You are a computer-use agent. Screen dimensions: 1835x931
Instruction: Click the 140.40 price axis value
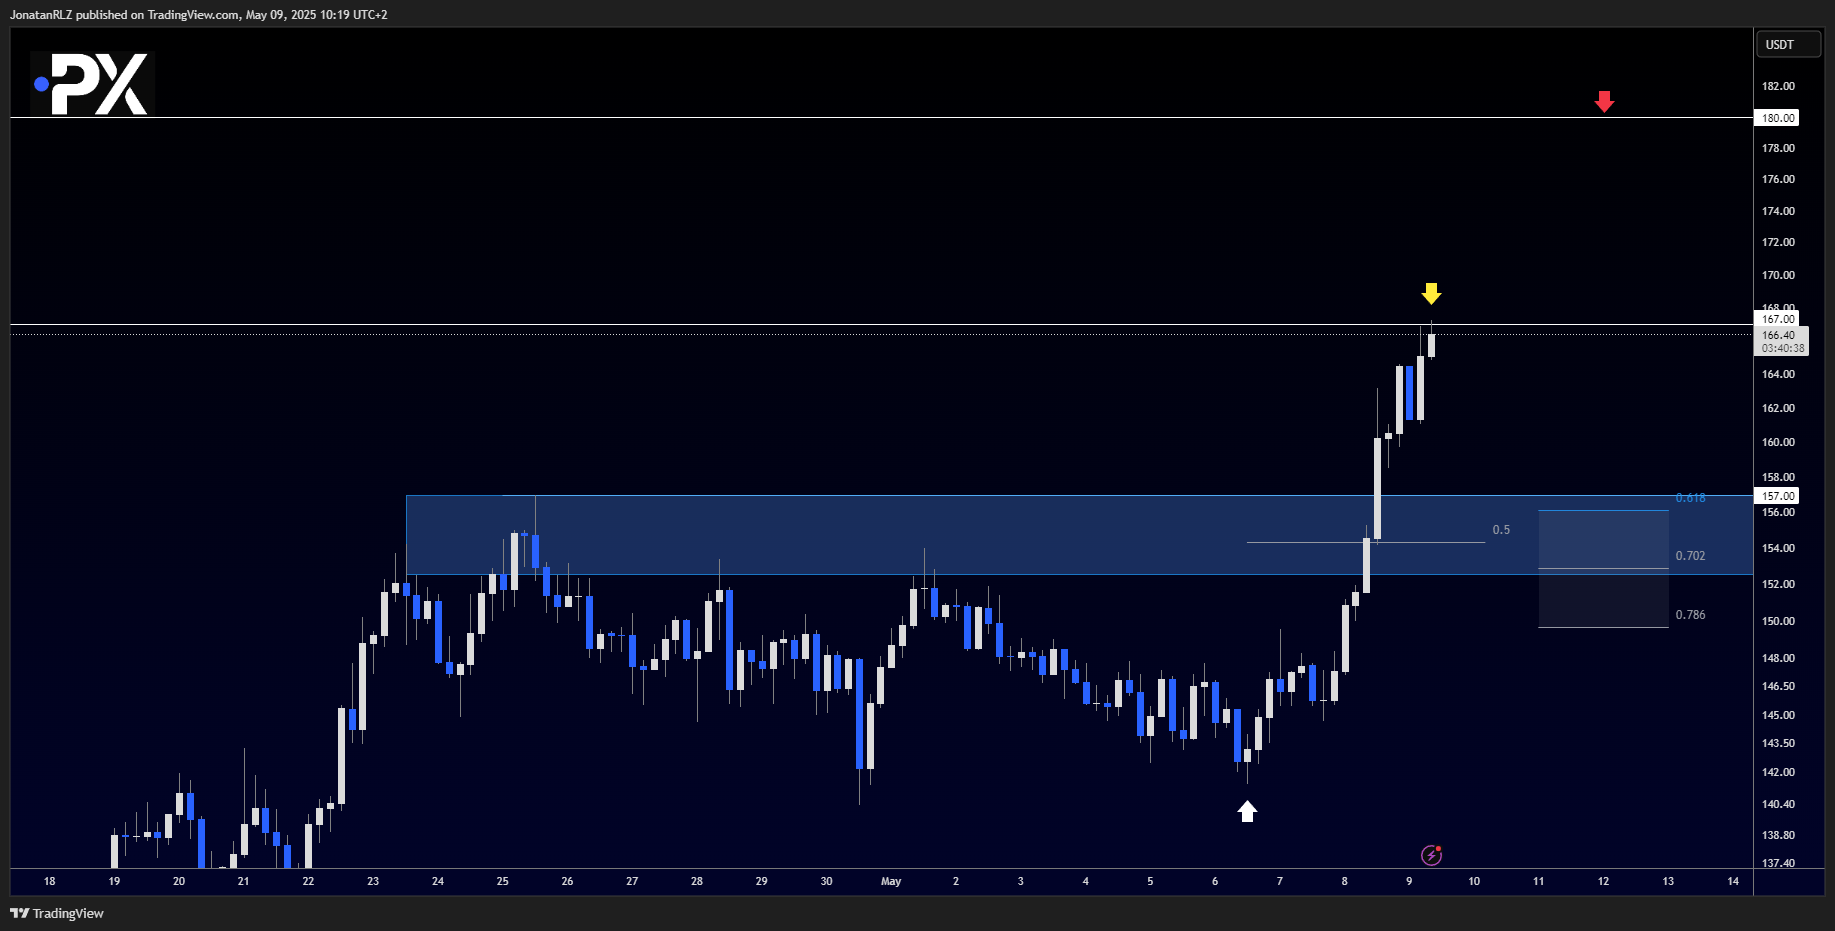(1778, 804)
